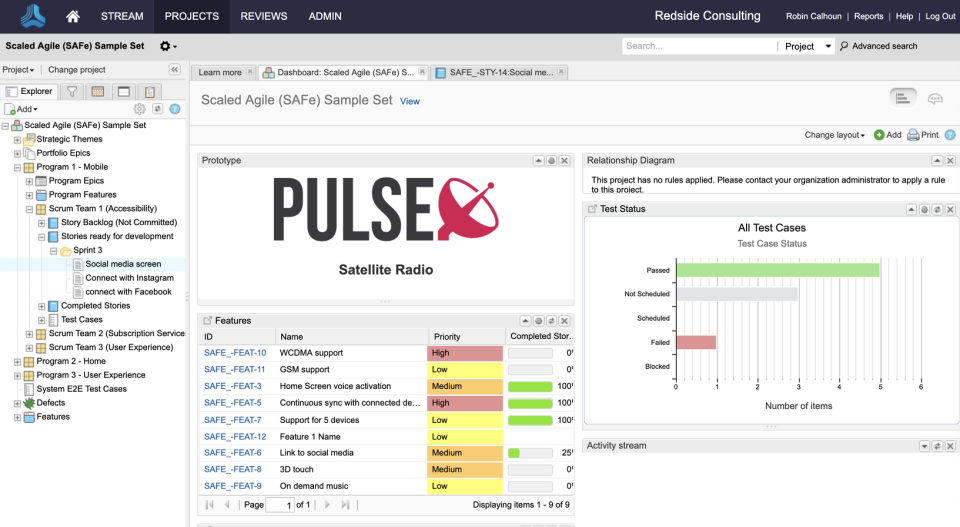960x527 pixels.
Task: Switch to the Learn more tab
Action: click(x=220, y=72)
